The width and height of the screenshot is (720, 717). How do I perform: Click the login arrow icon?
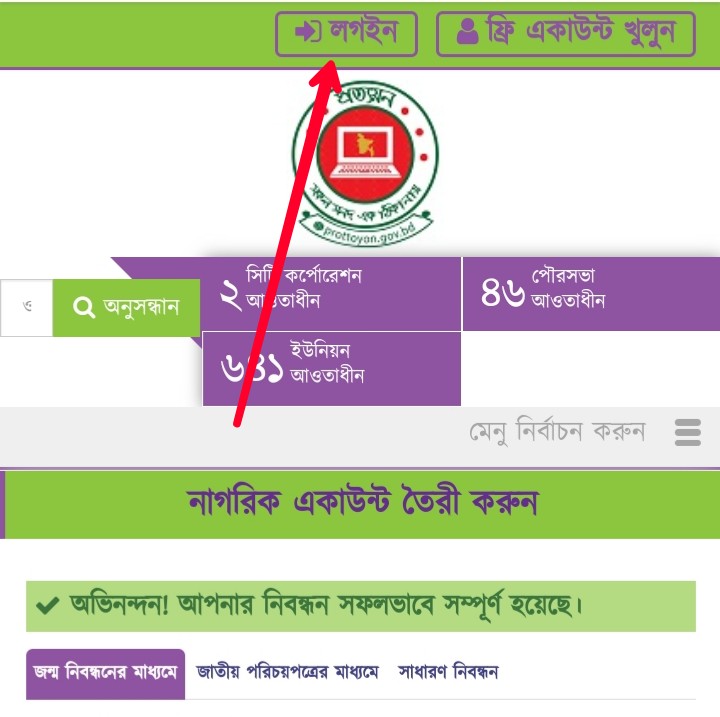(308, 32)
